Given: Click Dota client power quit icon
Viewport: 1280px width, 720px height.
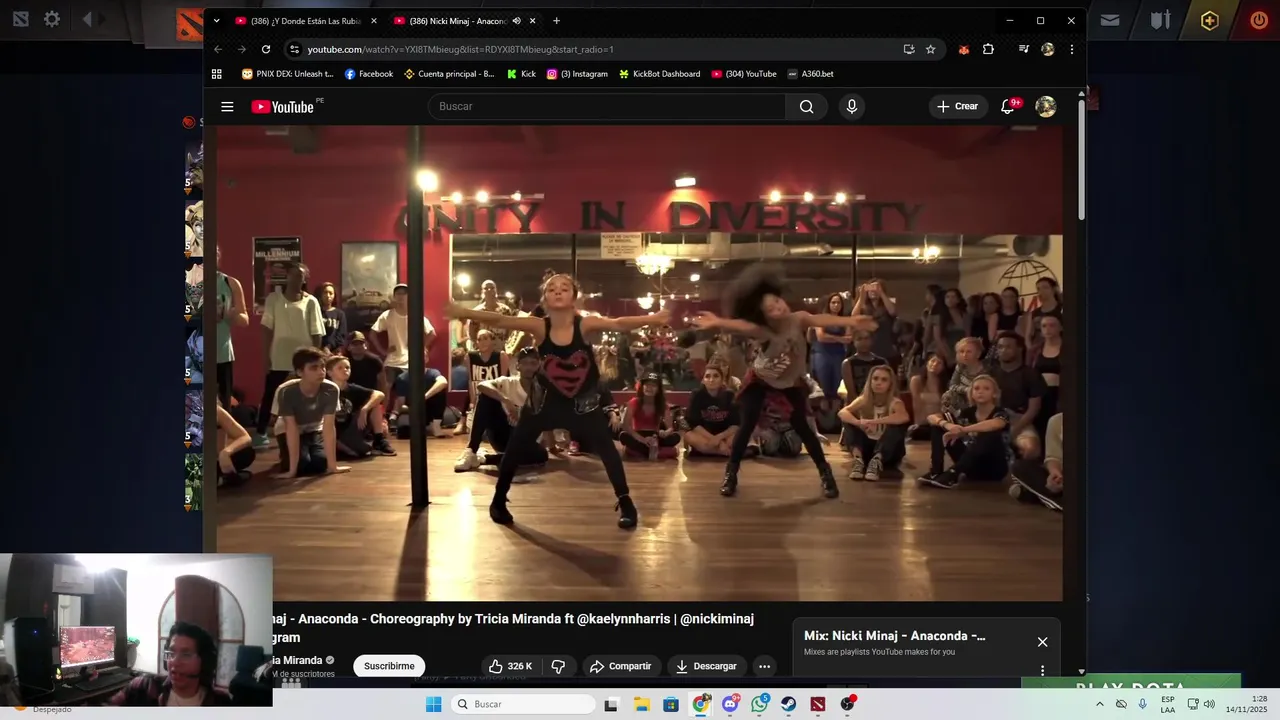Looking at the screenshot, I should coord(1259,20).
